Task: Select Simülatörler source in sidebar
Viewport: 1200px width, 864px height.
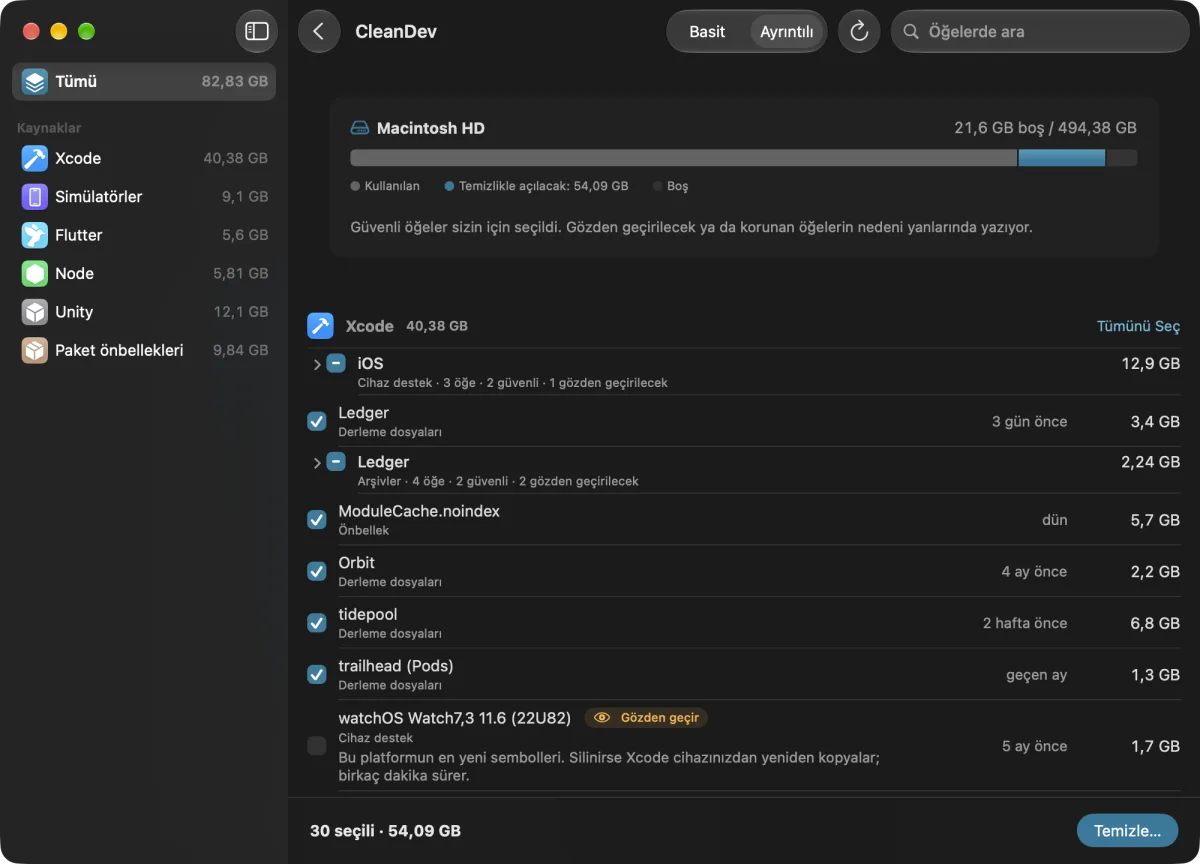Action: click(x=144, y=197)
